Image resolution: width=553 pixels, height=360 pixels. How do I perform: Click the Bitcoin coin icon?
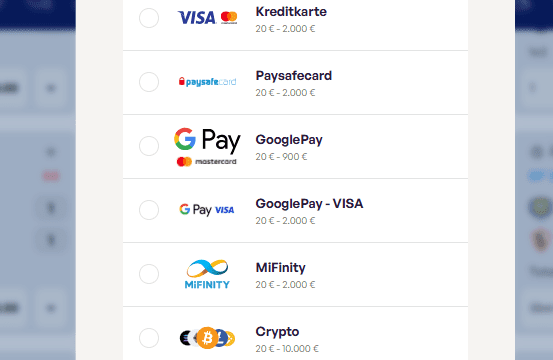pyautogui.click(x=207, y=338)
